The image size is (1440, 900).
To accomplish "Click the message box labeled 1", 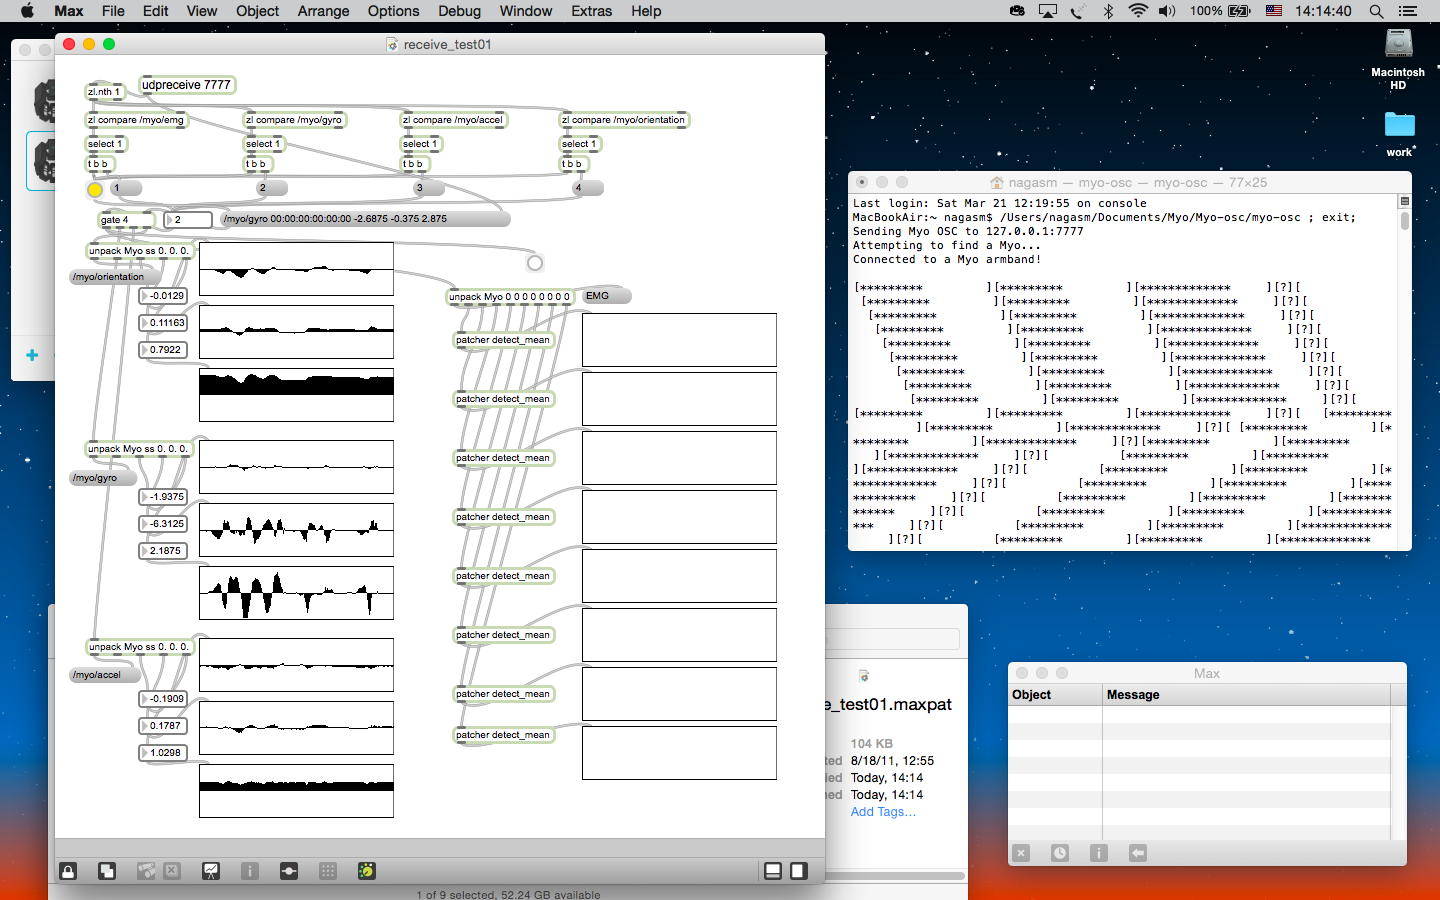I will click(x=126, y=188).
